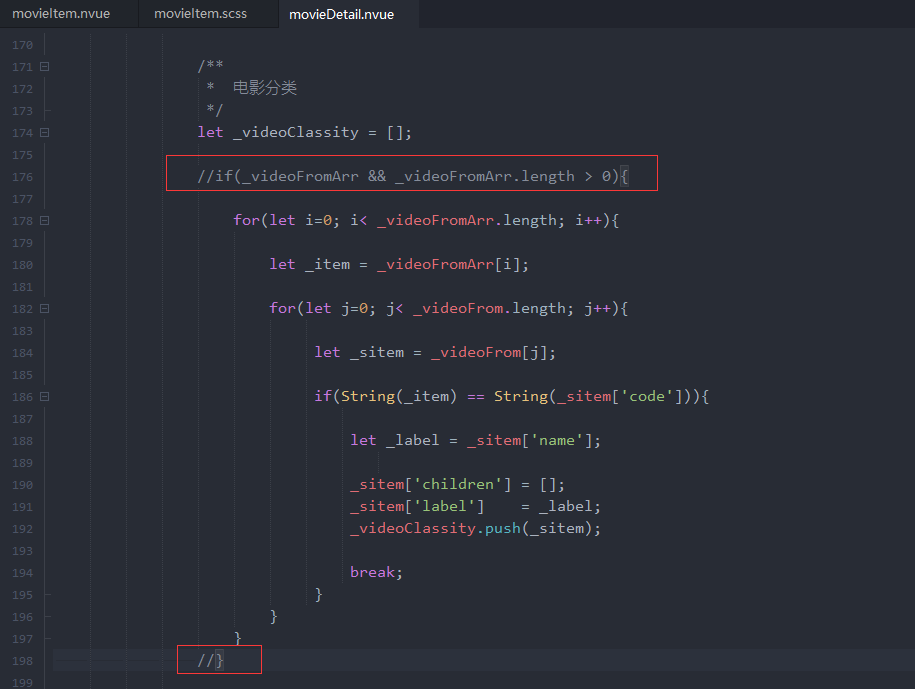Place cursor on 'let _item = _videoFromArr[i];'
This screenshot has width=915, height=689.
coord(399,265)
